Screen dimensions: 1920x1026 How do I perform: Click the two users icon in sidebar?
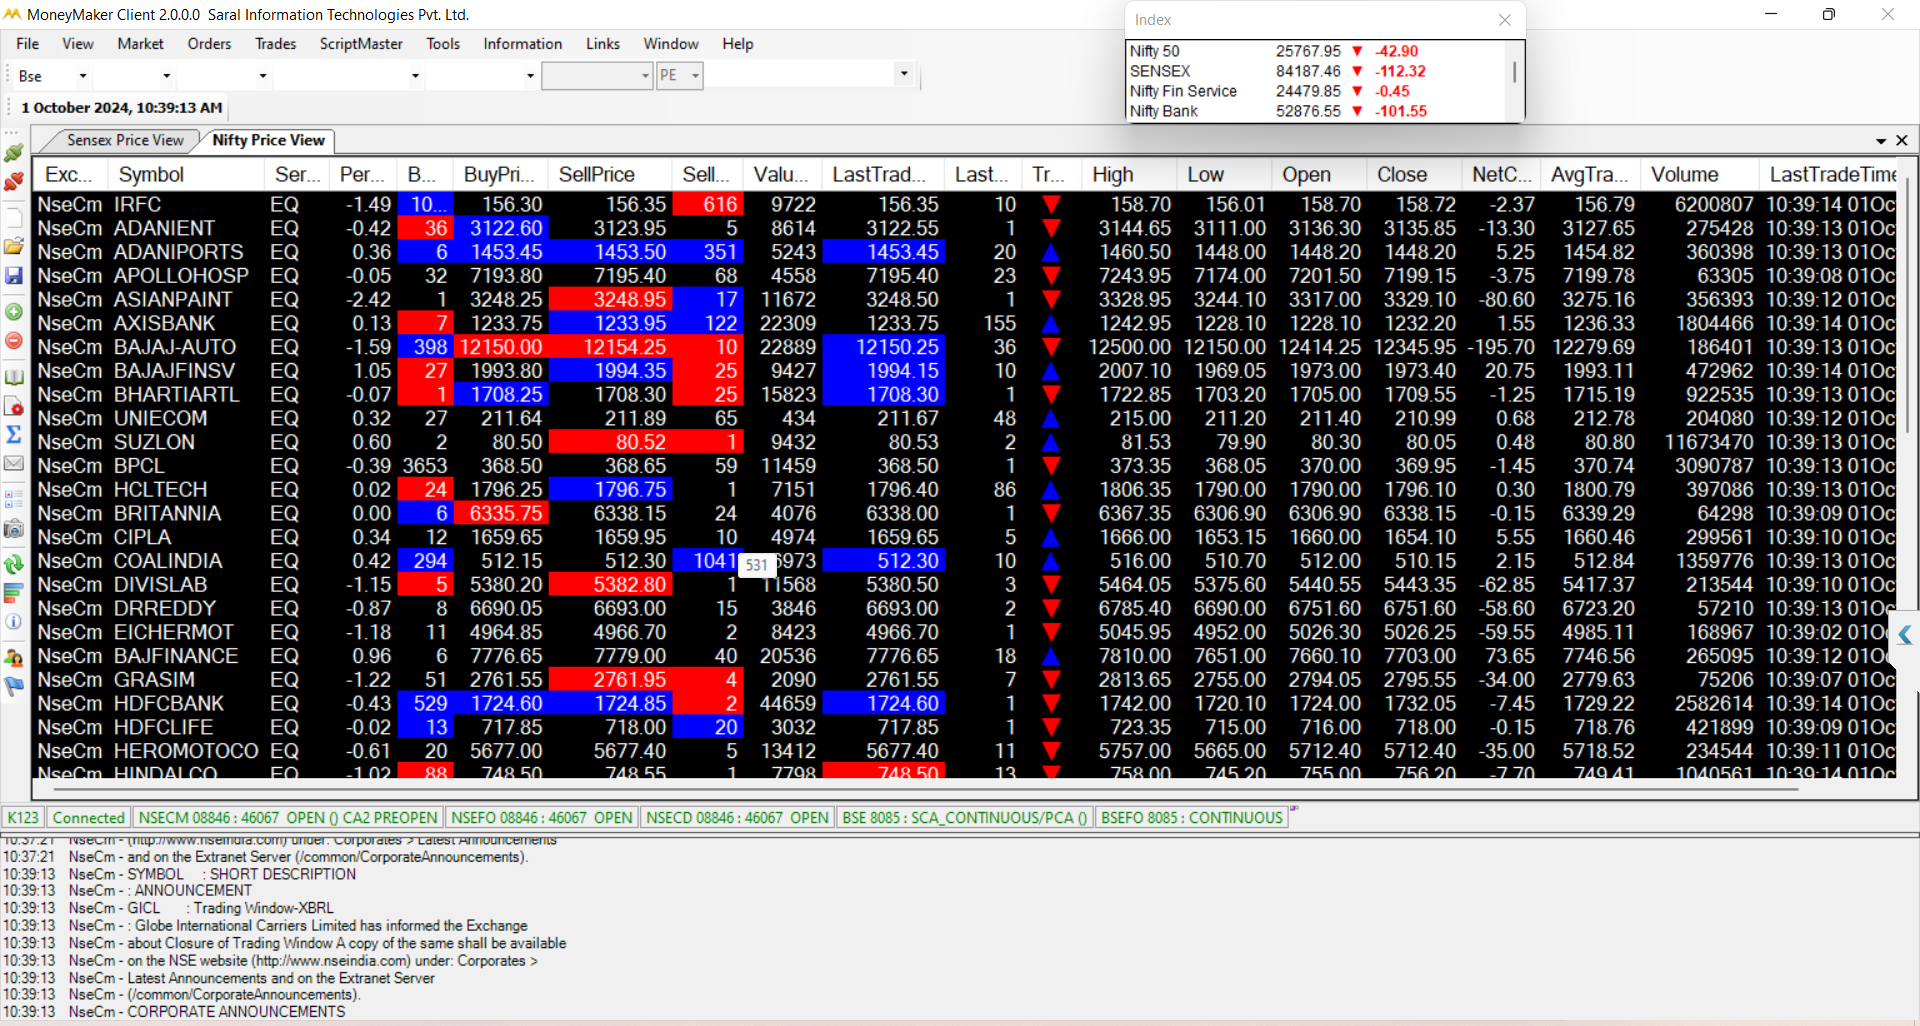coord(14,657)
